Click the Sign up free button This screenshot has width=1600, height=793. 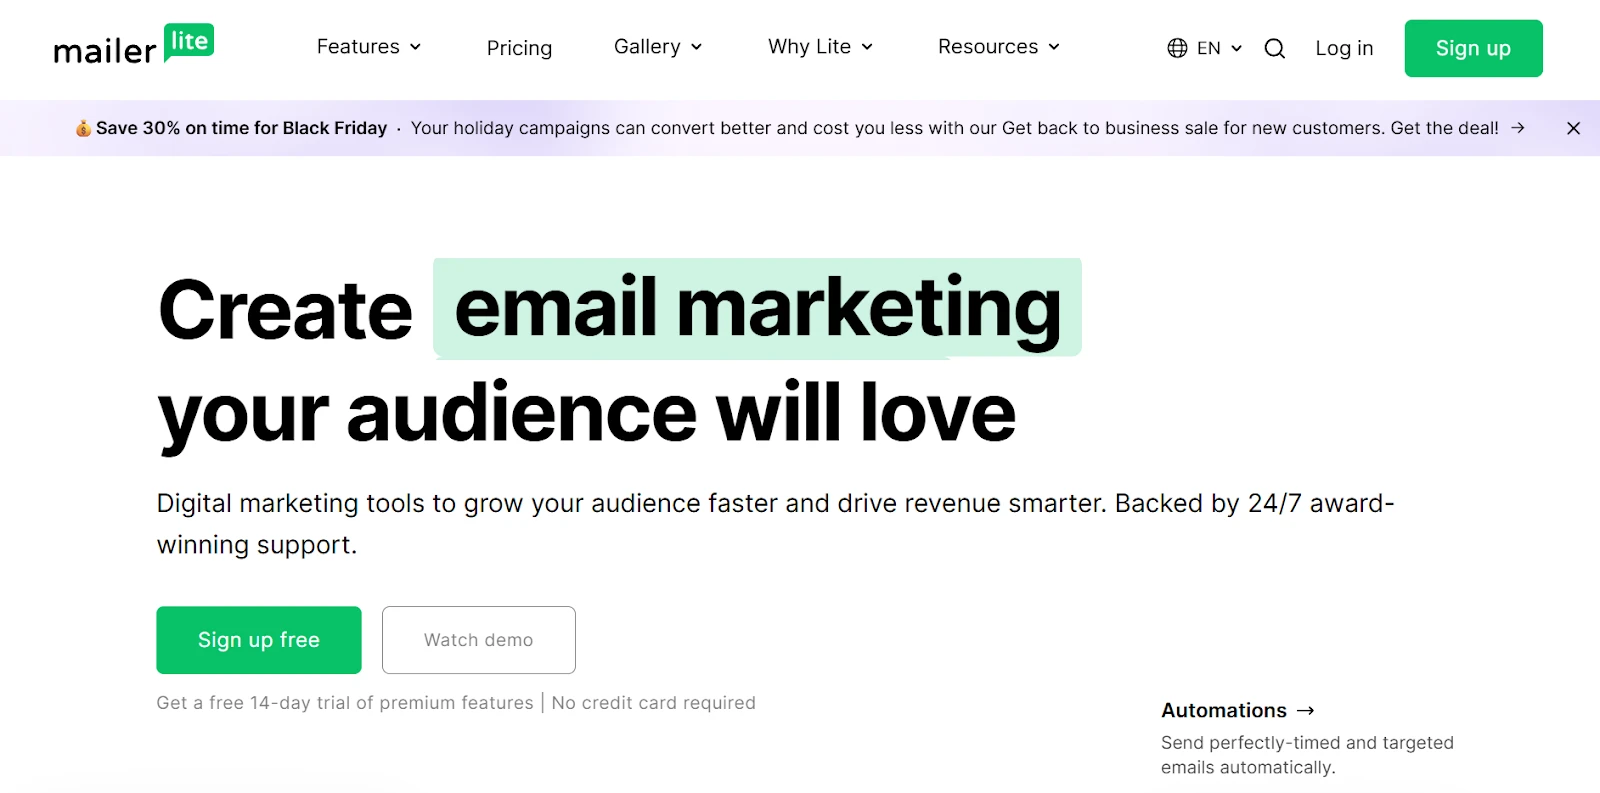(259, 640)
